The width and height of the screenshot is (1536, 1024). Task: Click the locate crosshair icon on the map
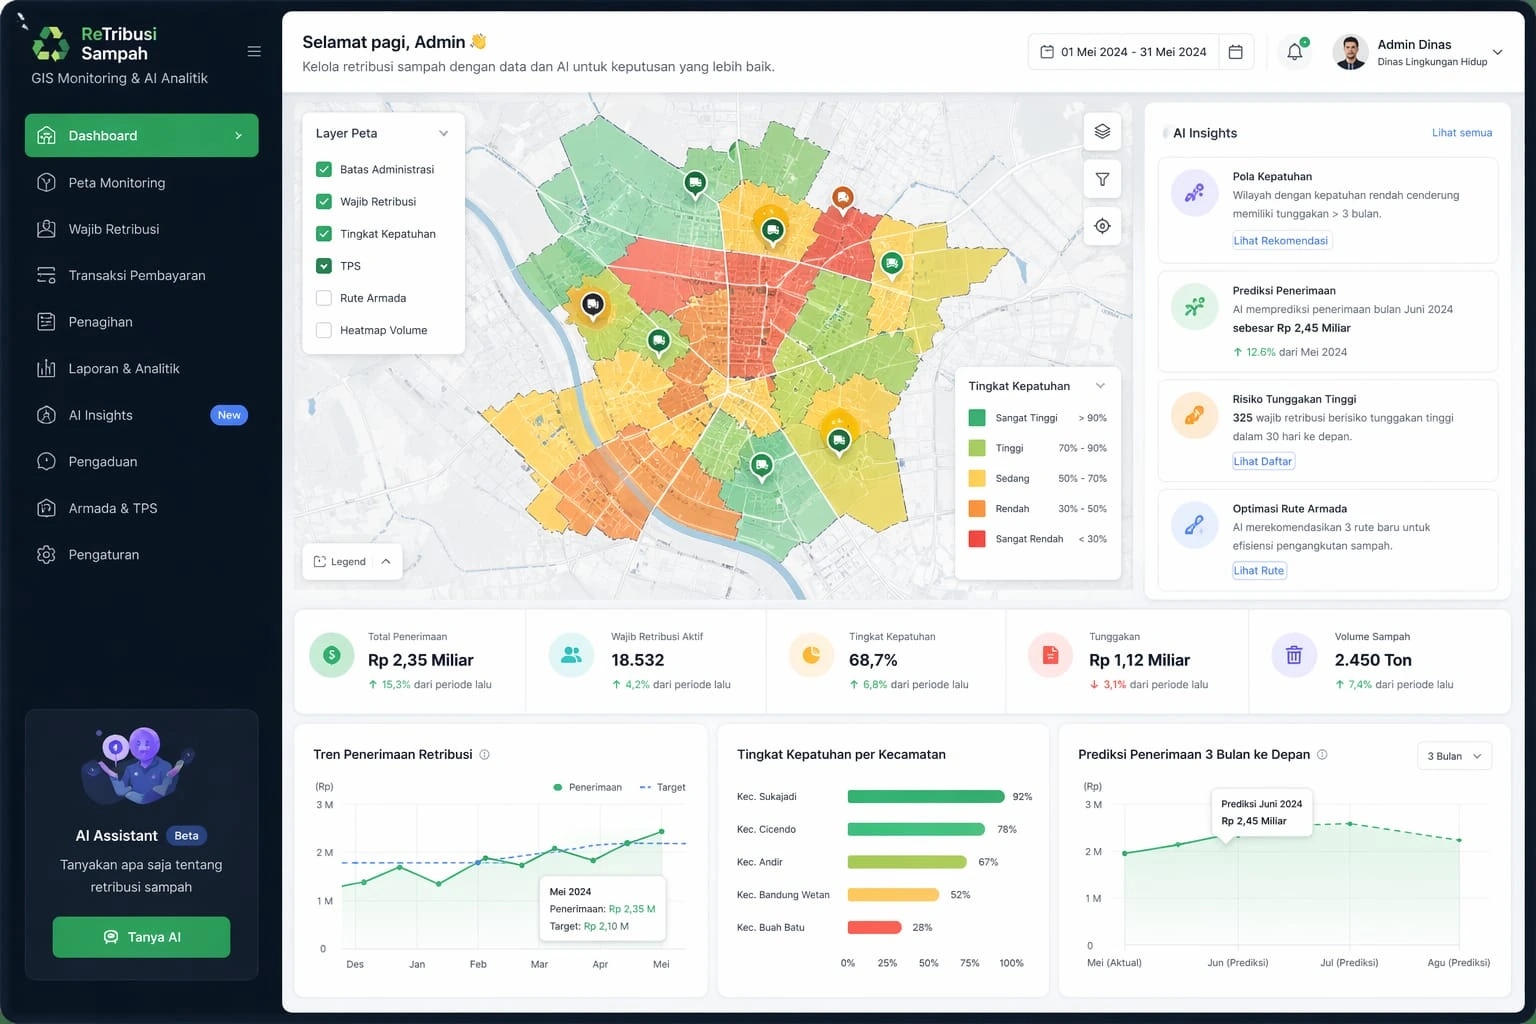(1102, 226)
